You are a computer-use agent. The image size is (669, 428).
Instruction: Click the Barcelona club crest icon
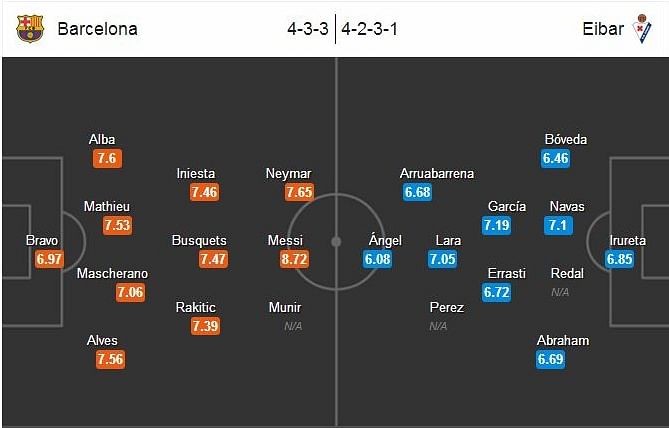click(30, 29)
